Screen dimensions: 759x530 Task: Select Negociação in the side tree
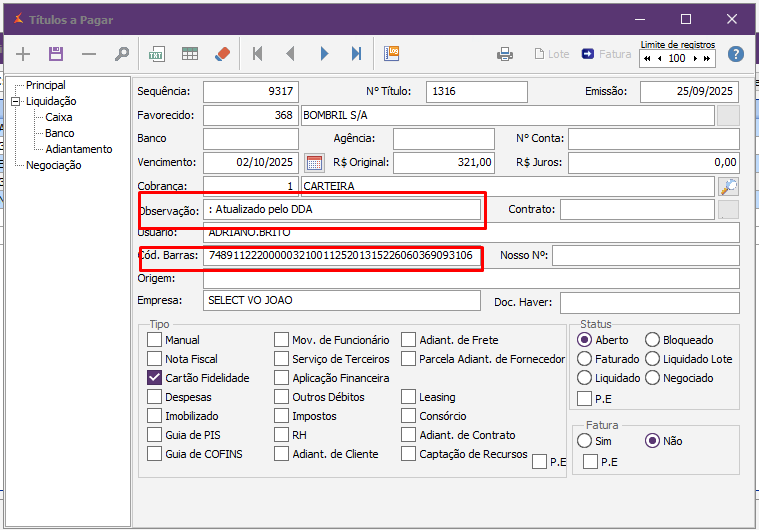[53, 165]
